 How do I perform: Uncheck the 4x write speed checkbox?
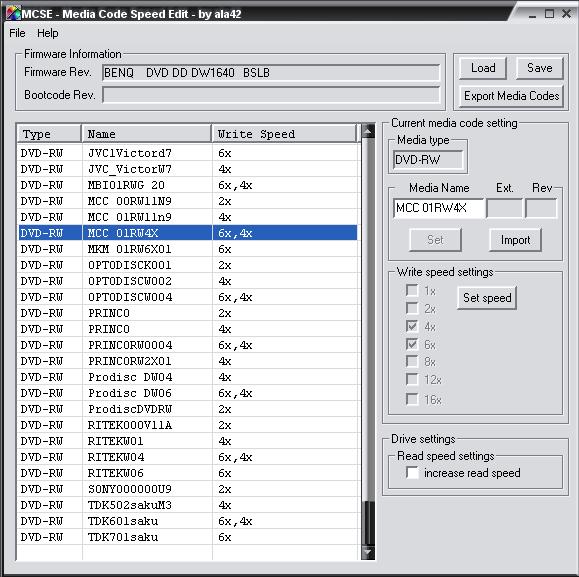coord(412,326)
